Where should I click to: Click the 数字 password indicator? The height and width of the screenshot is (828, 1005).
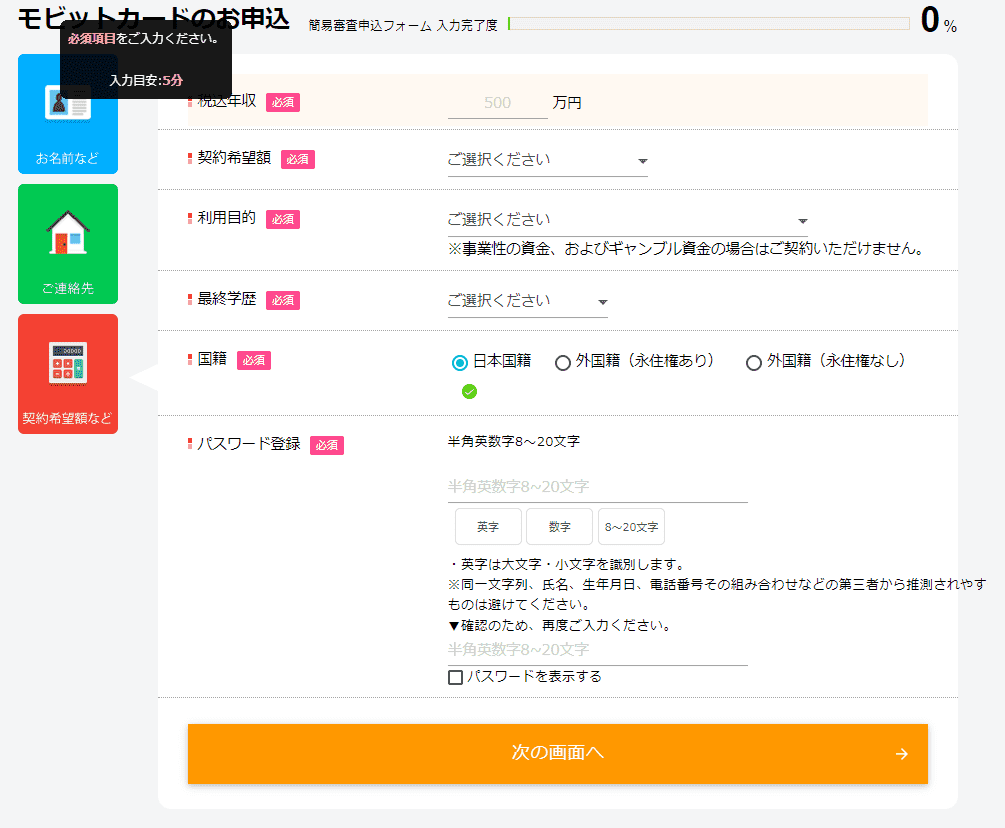[x=560, y=527]
